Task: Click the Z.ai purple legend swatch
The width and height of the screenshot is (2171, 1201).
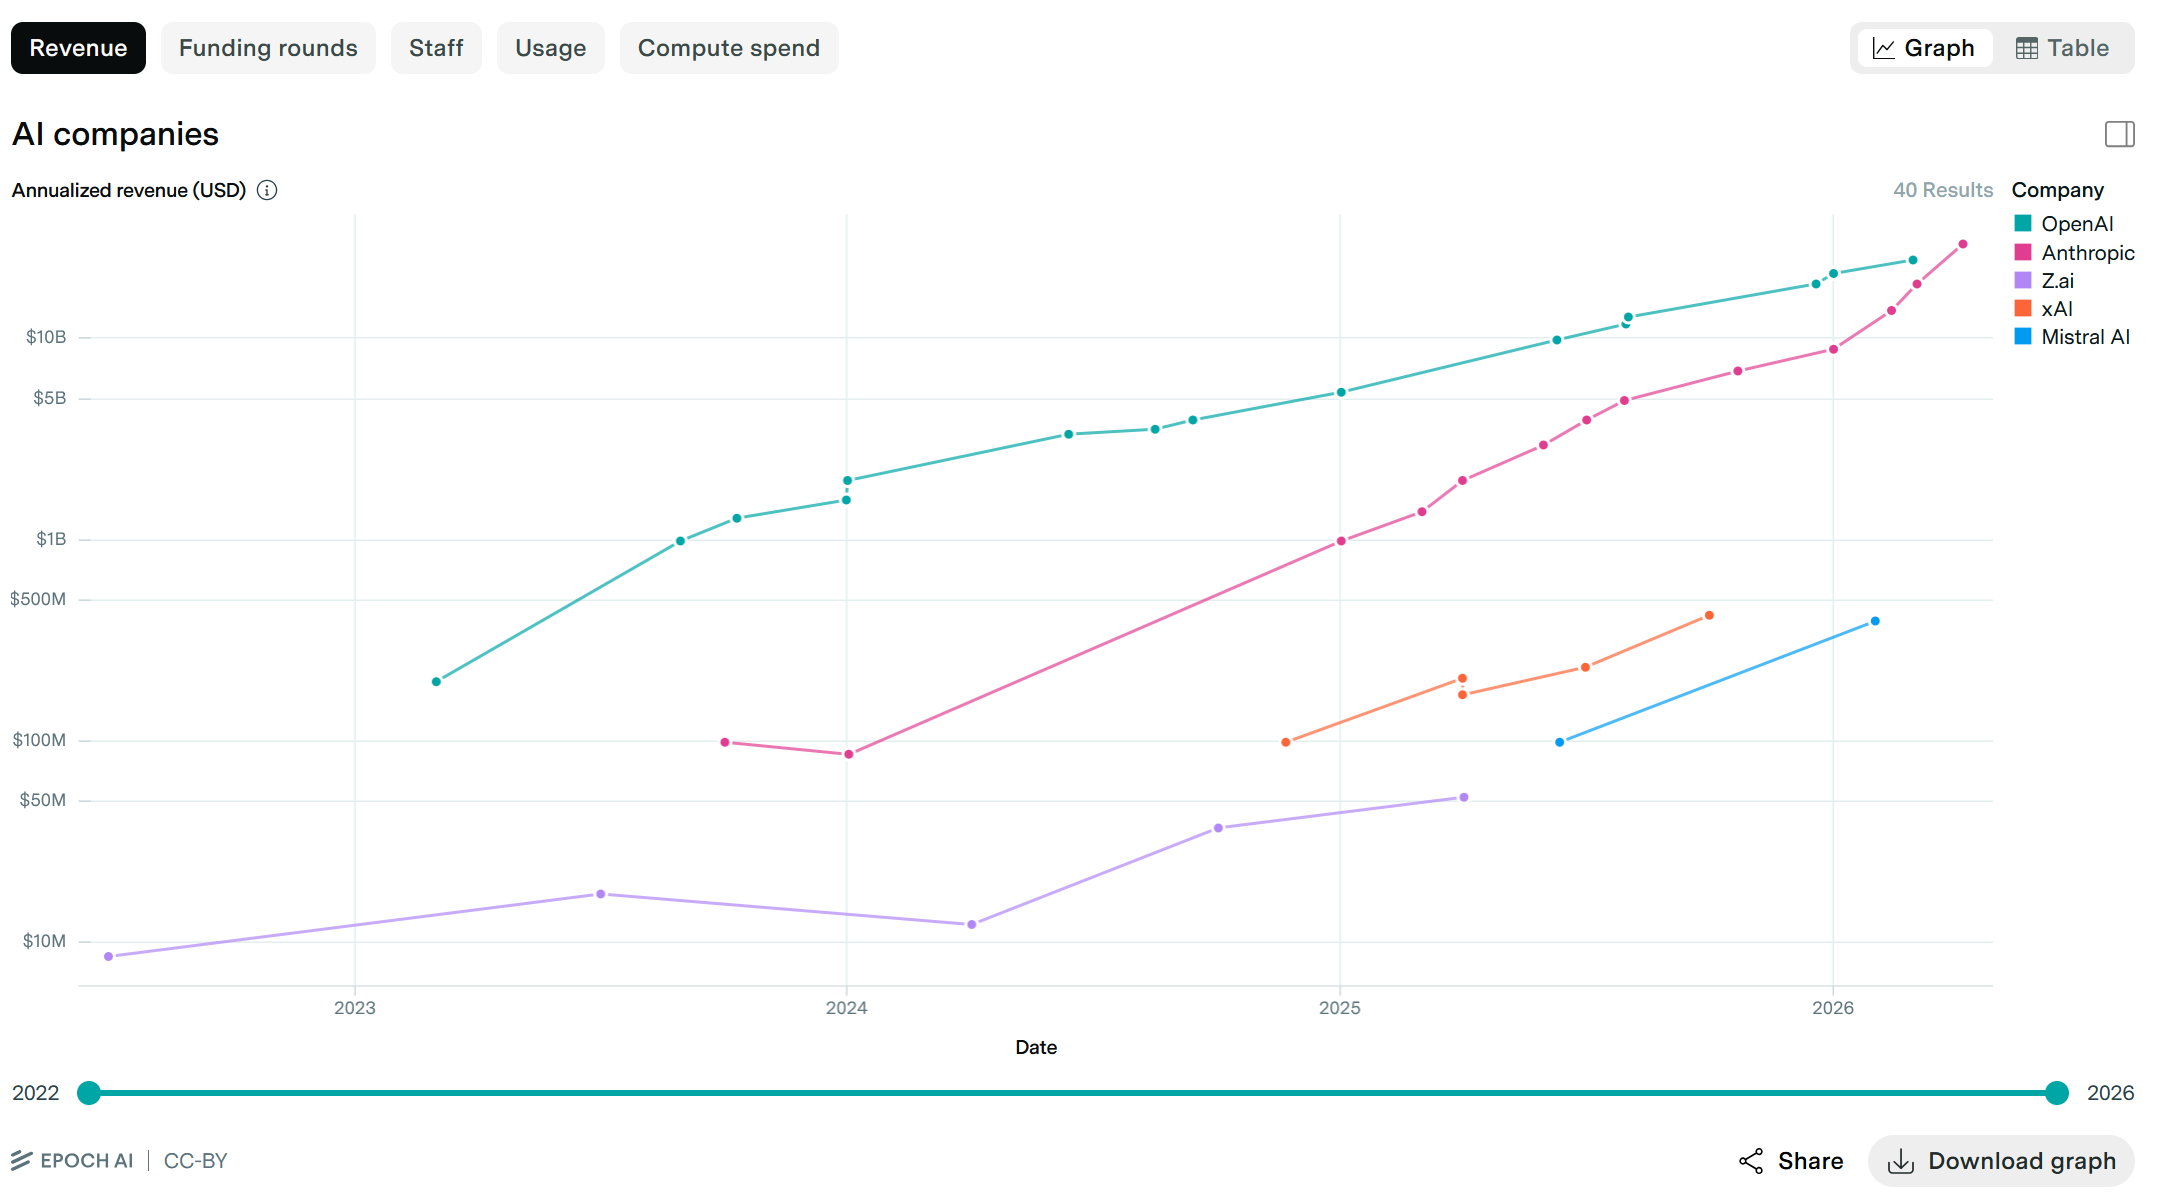Action: tap(2023, 281)
